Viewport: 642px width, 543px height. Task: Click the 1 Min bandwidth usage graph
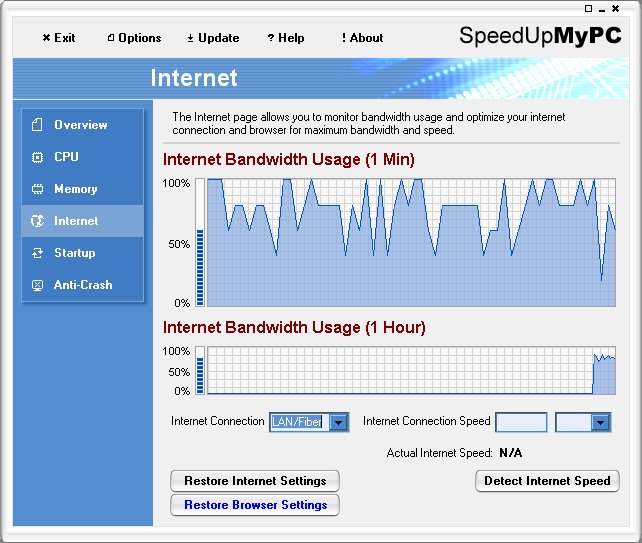[411, 242]
